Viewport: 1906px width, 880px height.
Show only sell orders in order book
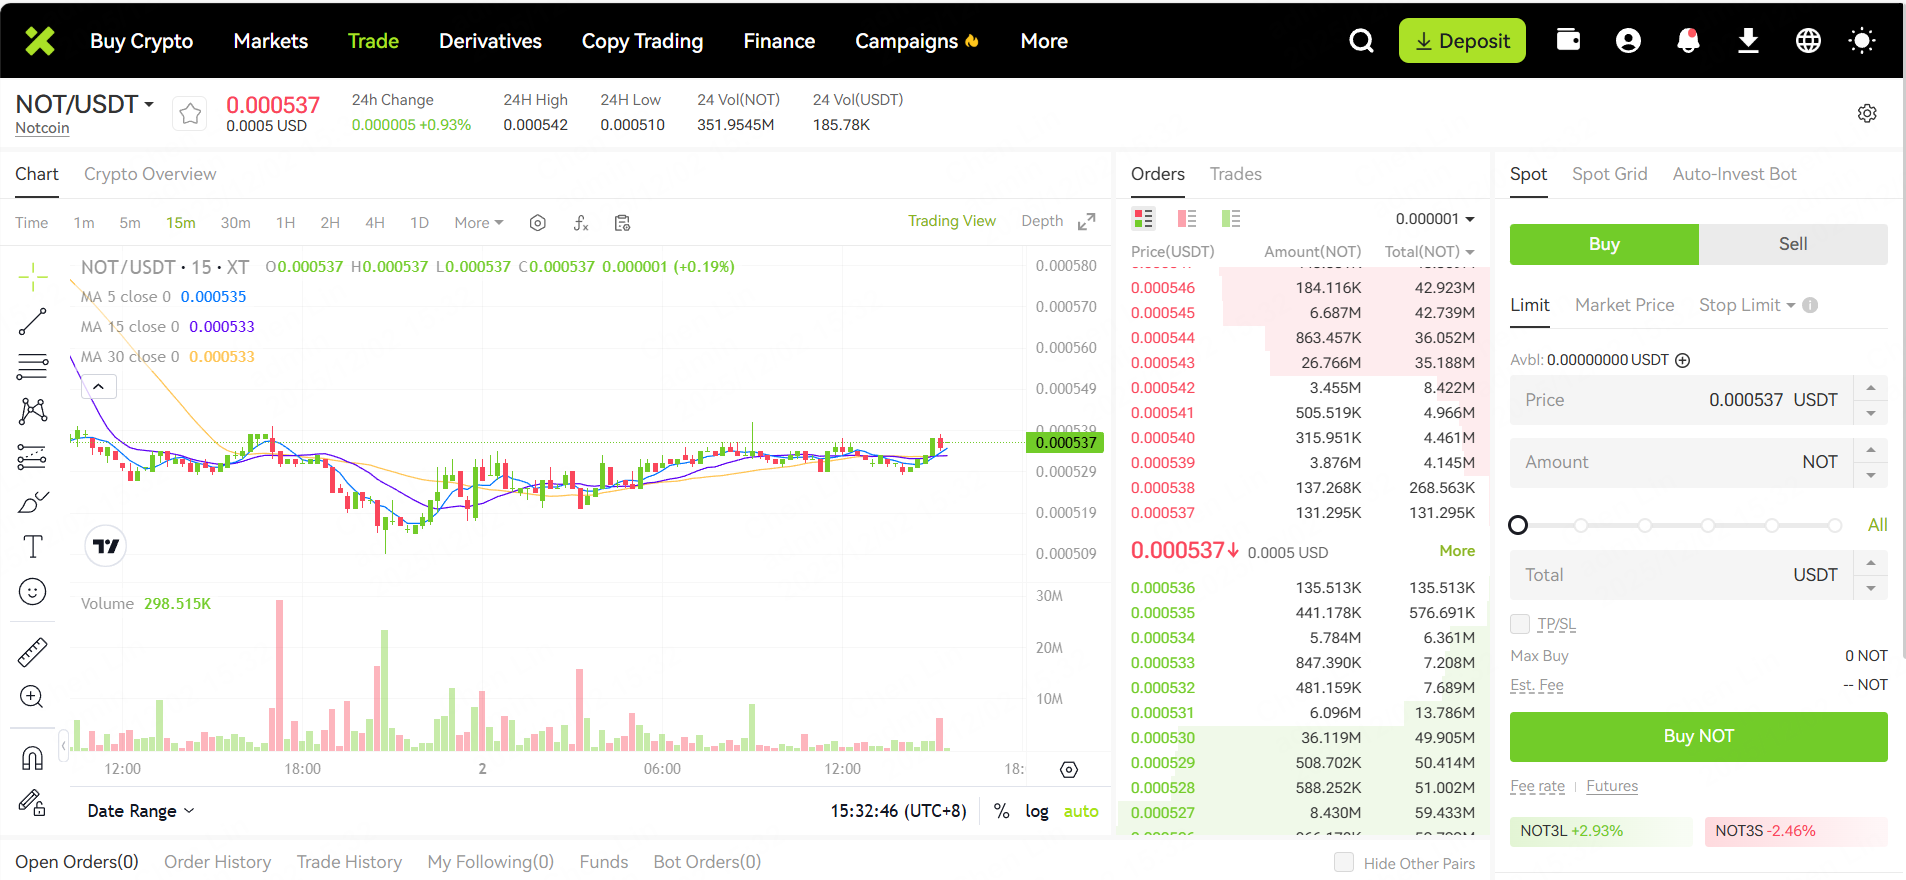(x=1187, y=219)
